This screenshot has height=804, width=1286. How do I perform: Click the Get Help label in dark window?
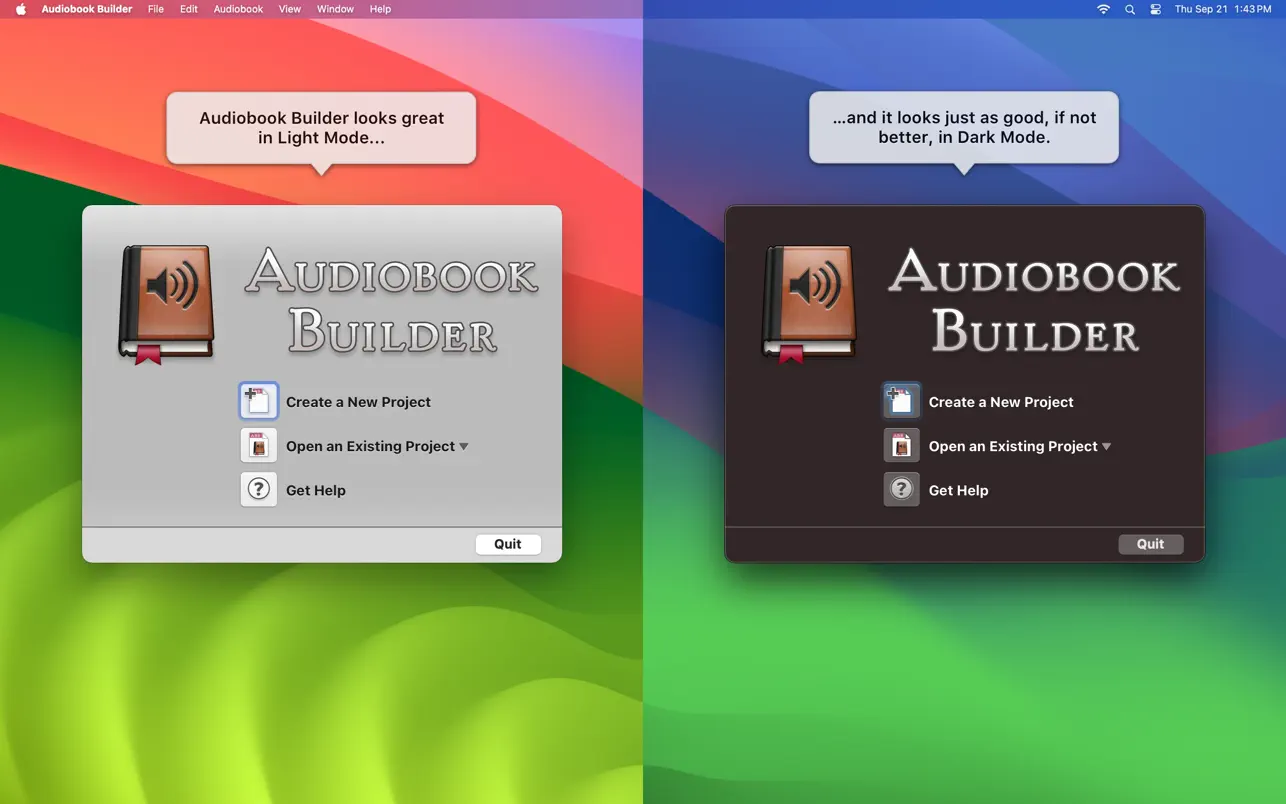[x=959, y=490]
